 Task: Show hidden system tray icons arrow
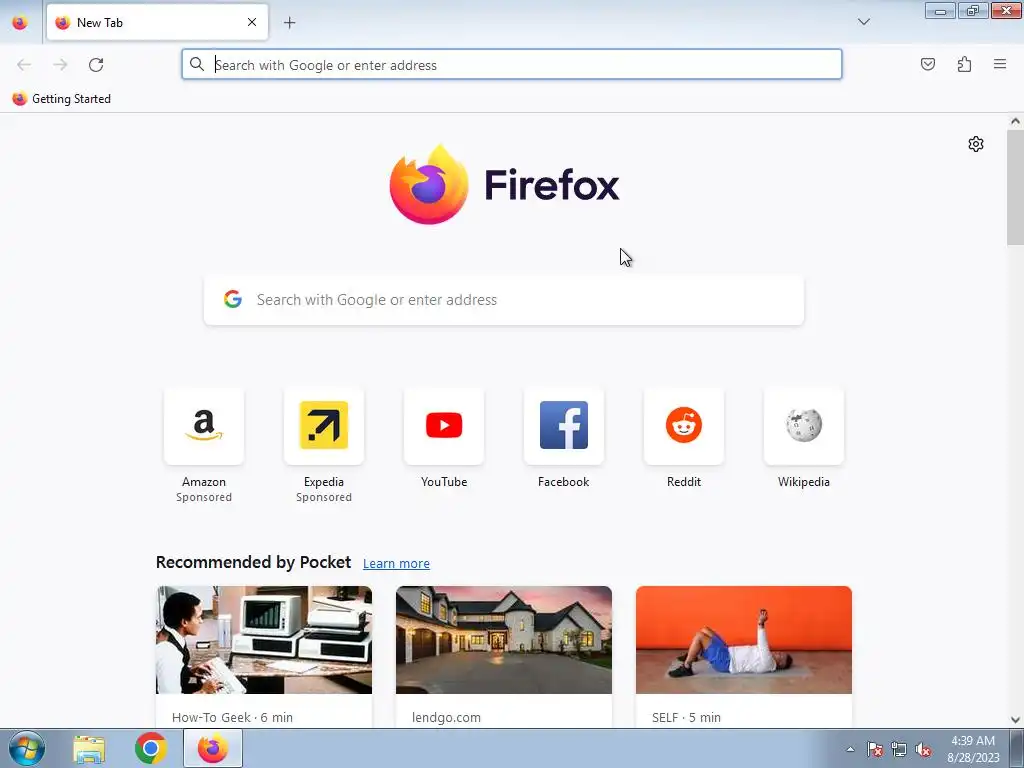(850, 749)
